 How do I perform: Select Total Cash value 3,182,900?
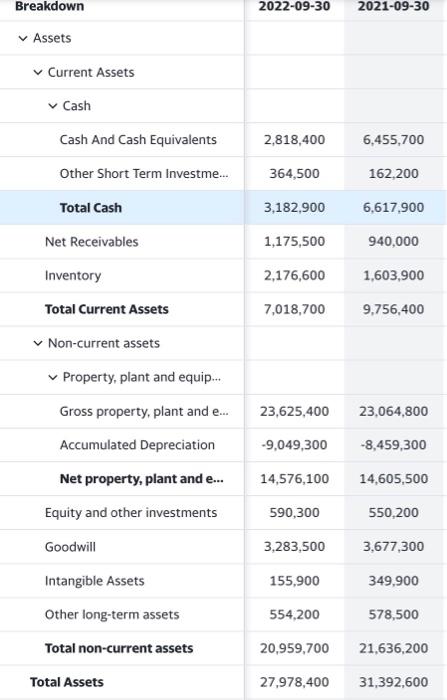(294, 208)
